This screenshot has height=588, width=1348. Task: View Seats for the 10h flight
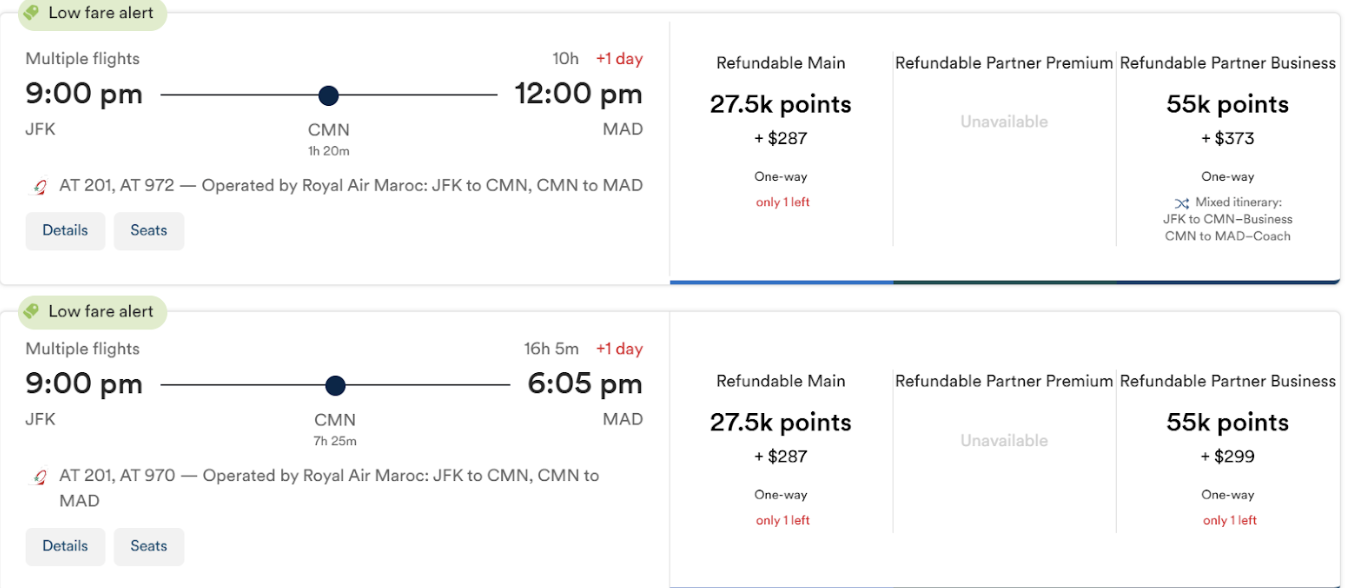(149, 230)
